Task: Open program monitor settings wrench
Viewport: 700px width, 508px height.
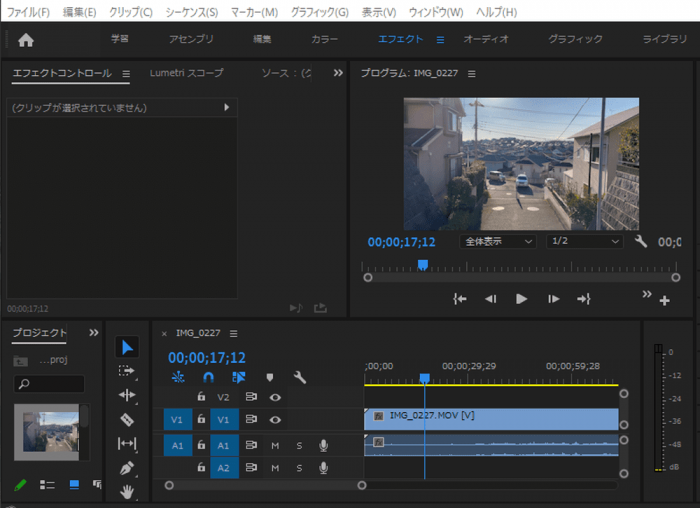Action: pyautogui.click(x=641, y=242)
